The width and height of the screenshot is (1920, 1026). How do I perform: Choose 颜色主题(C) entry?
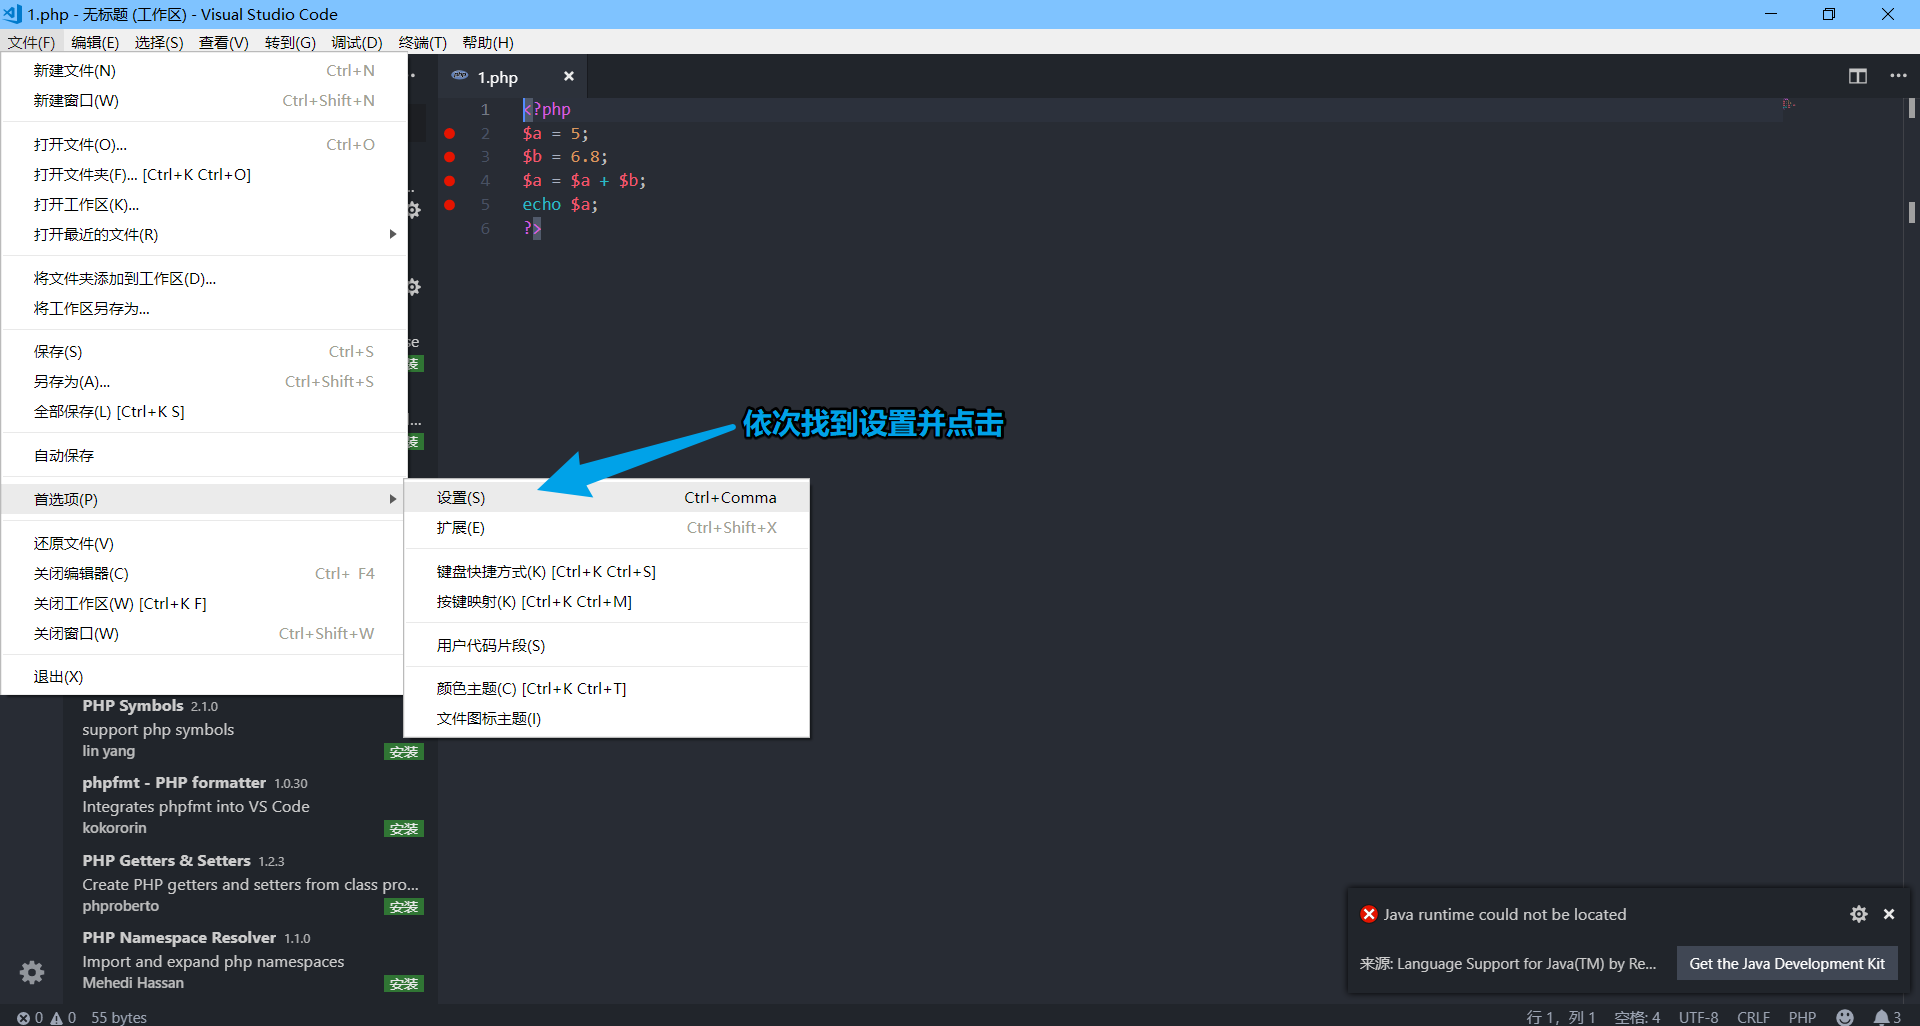(606, 688)
